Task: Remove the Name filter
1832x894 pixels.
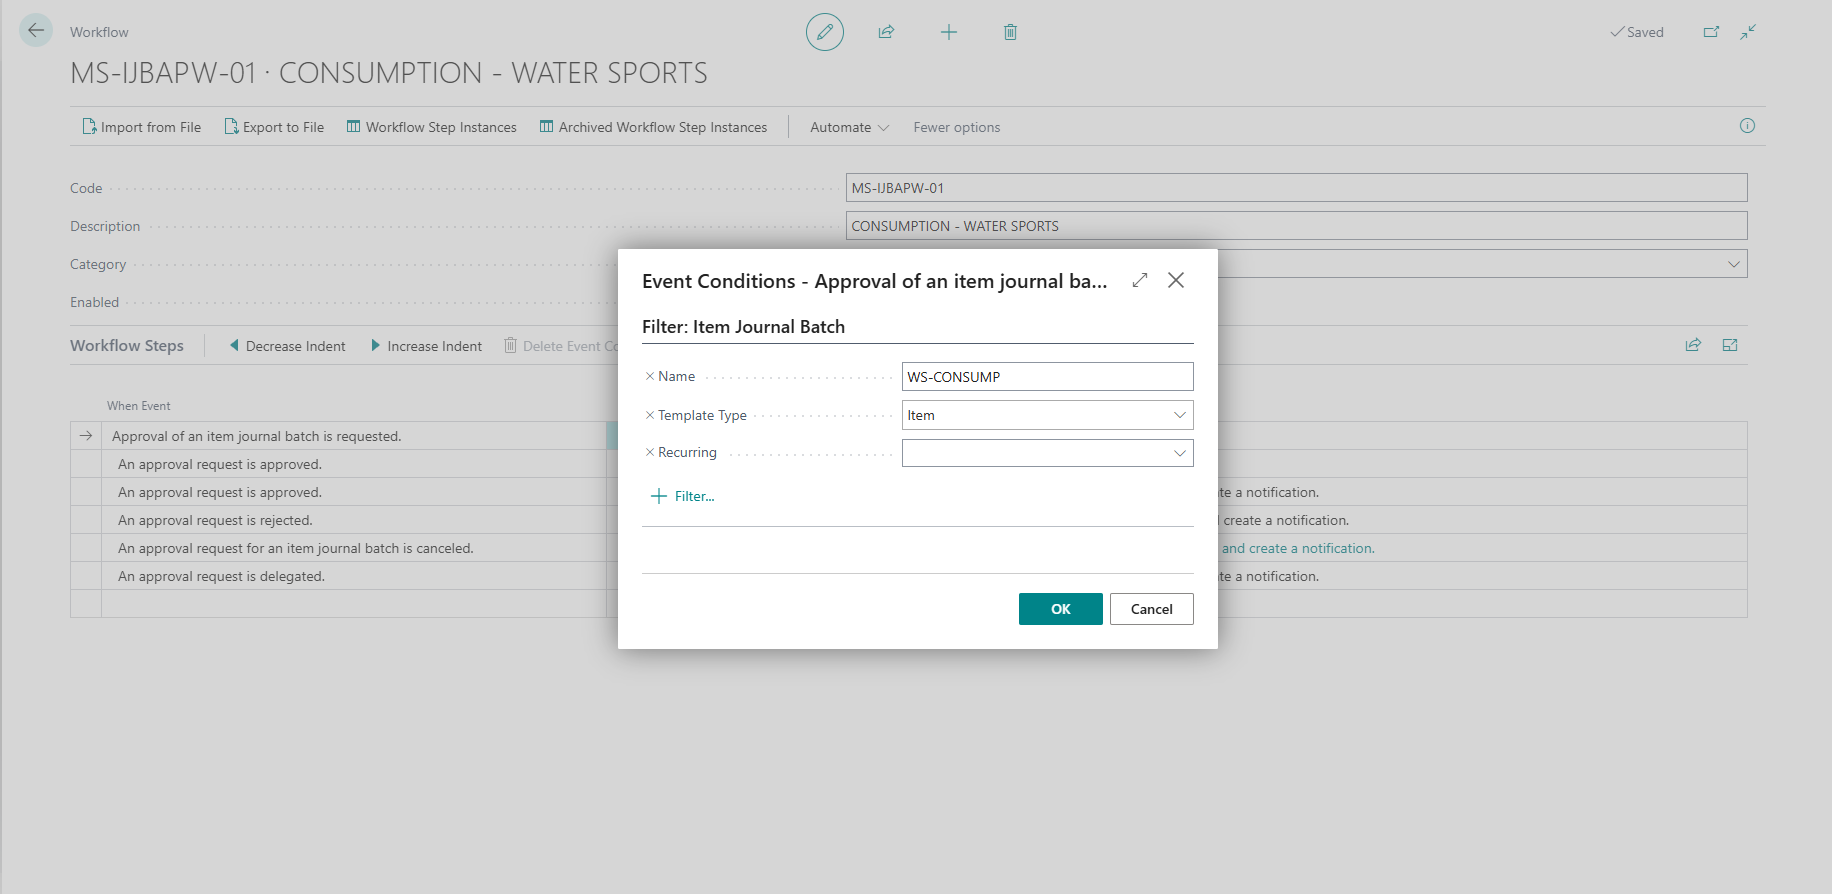Action: tap(650, 376)
